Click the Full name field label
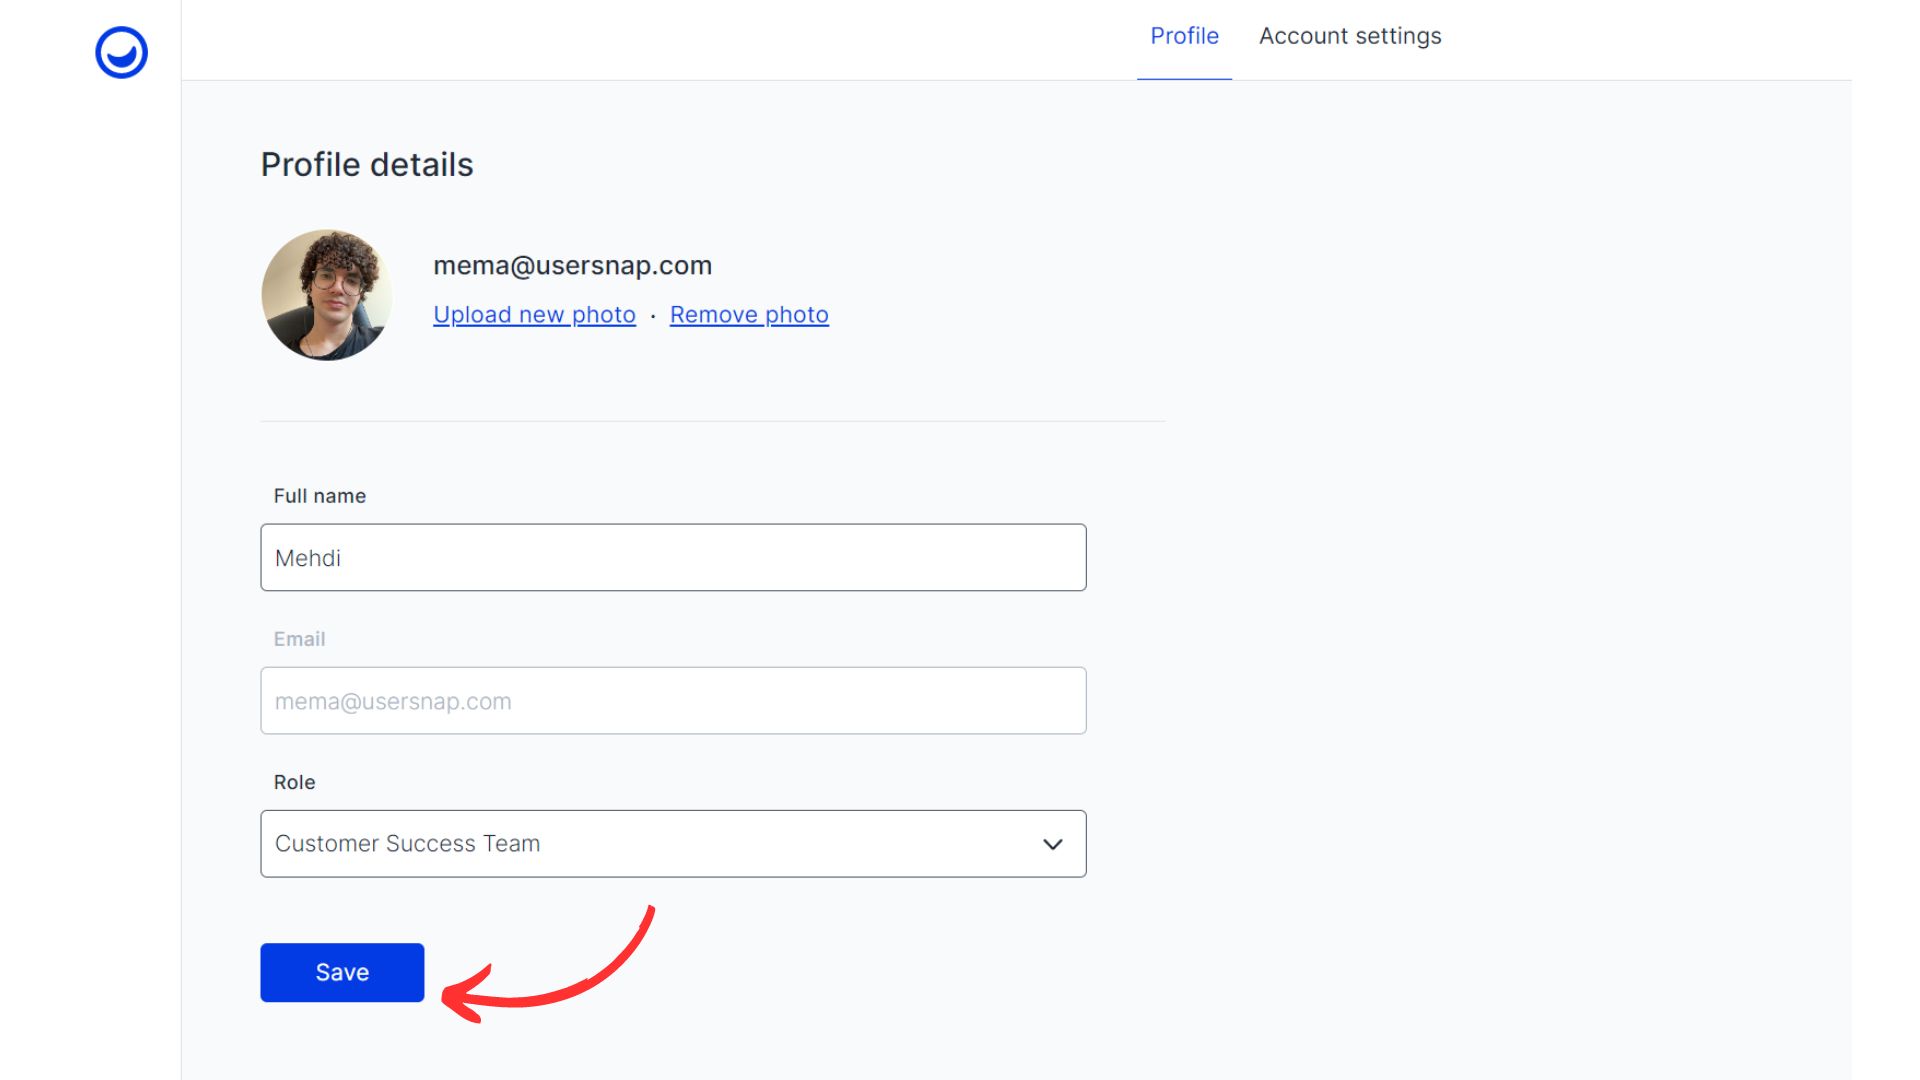 (x=319, y=496)
